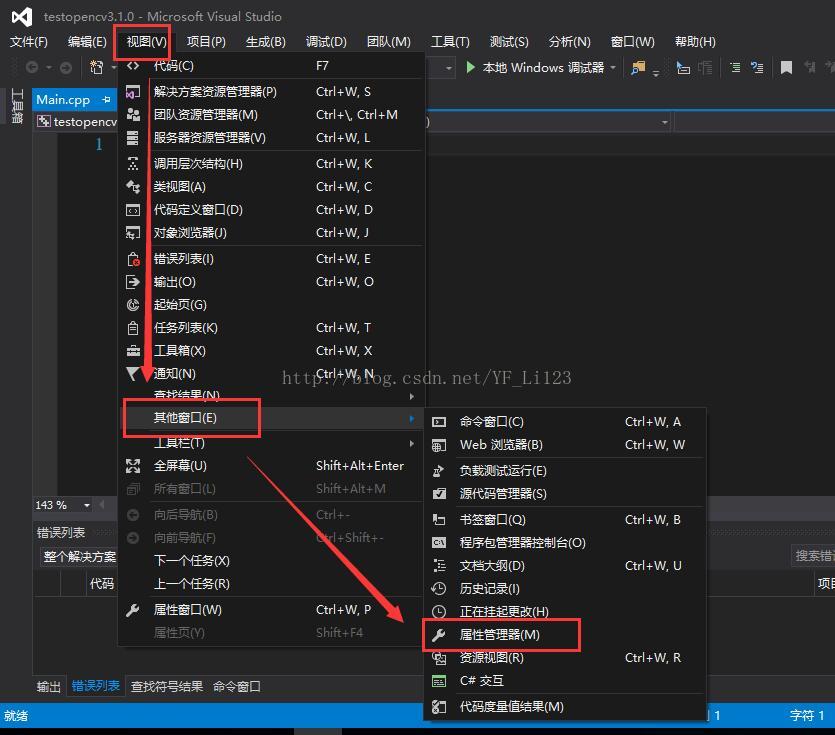Open the editor member dropdown arrow

pyautogui.click(x=665, y=122)
